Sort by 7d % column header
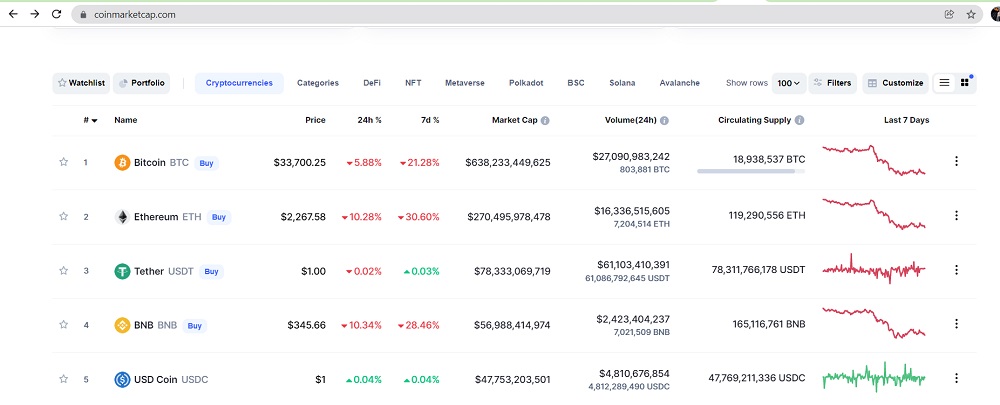 429,120
